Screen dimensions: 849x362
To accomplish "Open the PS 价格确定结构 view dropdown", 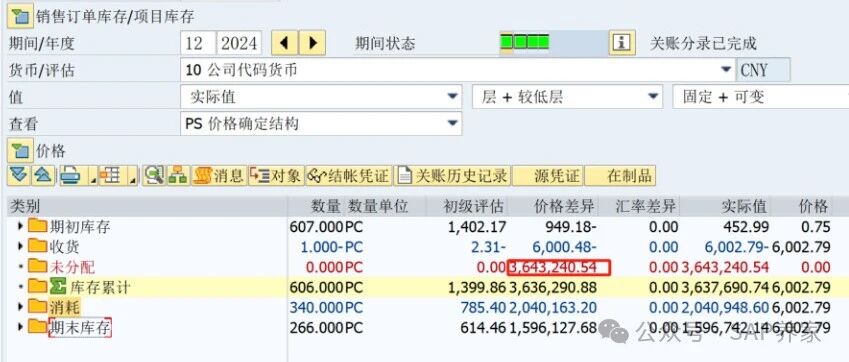I will tap(452, 123).
